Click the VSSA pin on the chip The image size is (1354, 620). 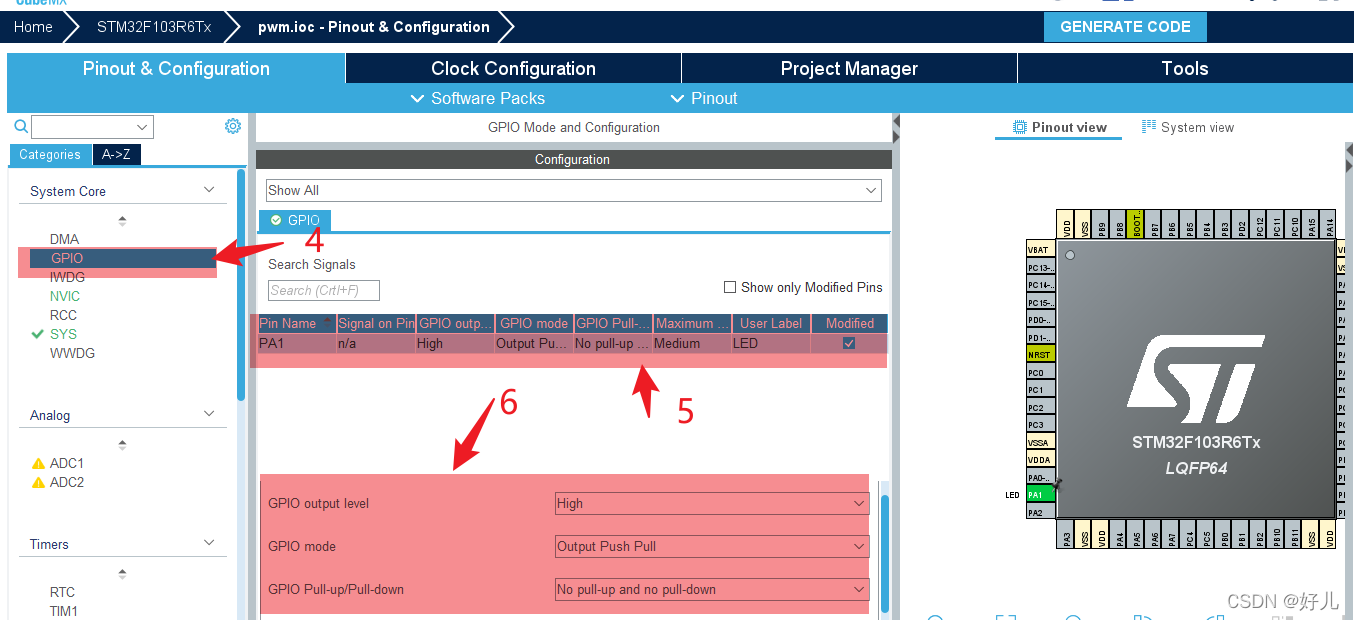click(x=1041, y=442)
